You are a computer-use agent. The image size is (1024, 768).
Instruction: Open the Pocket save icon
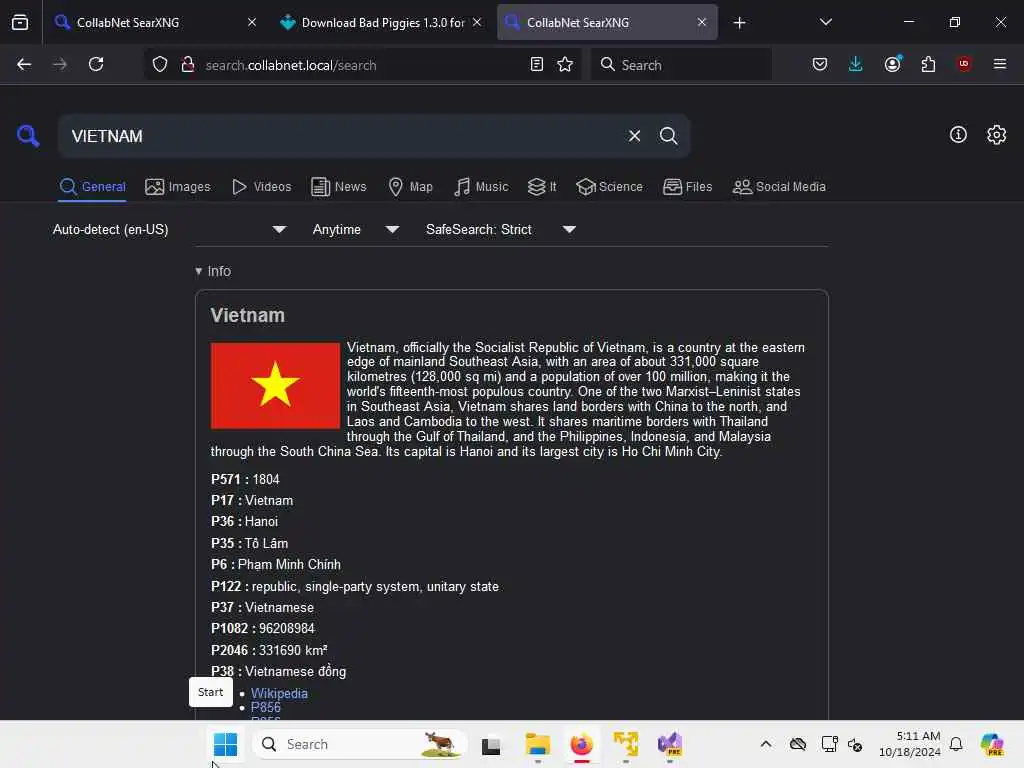(820, 65)
